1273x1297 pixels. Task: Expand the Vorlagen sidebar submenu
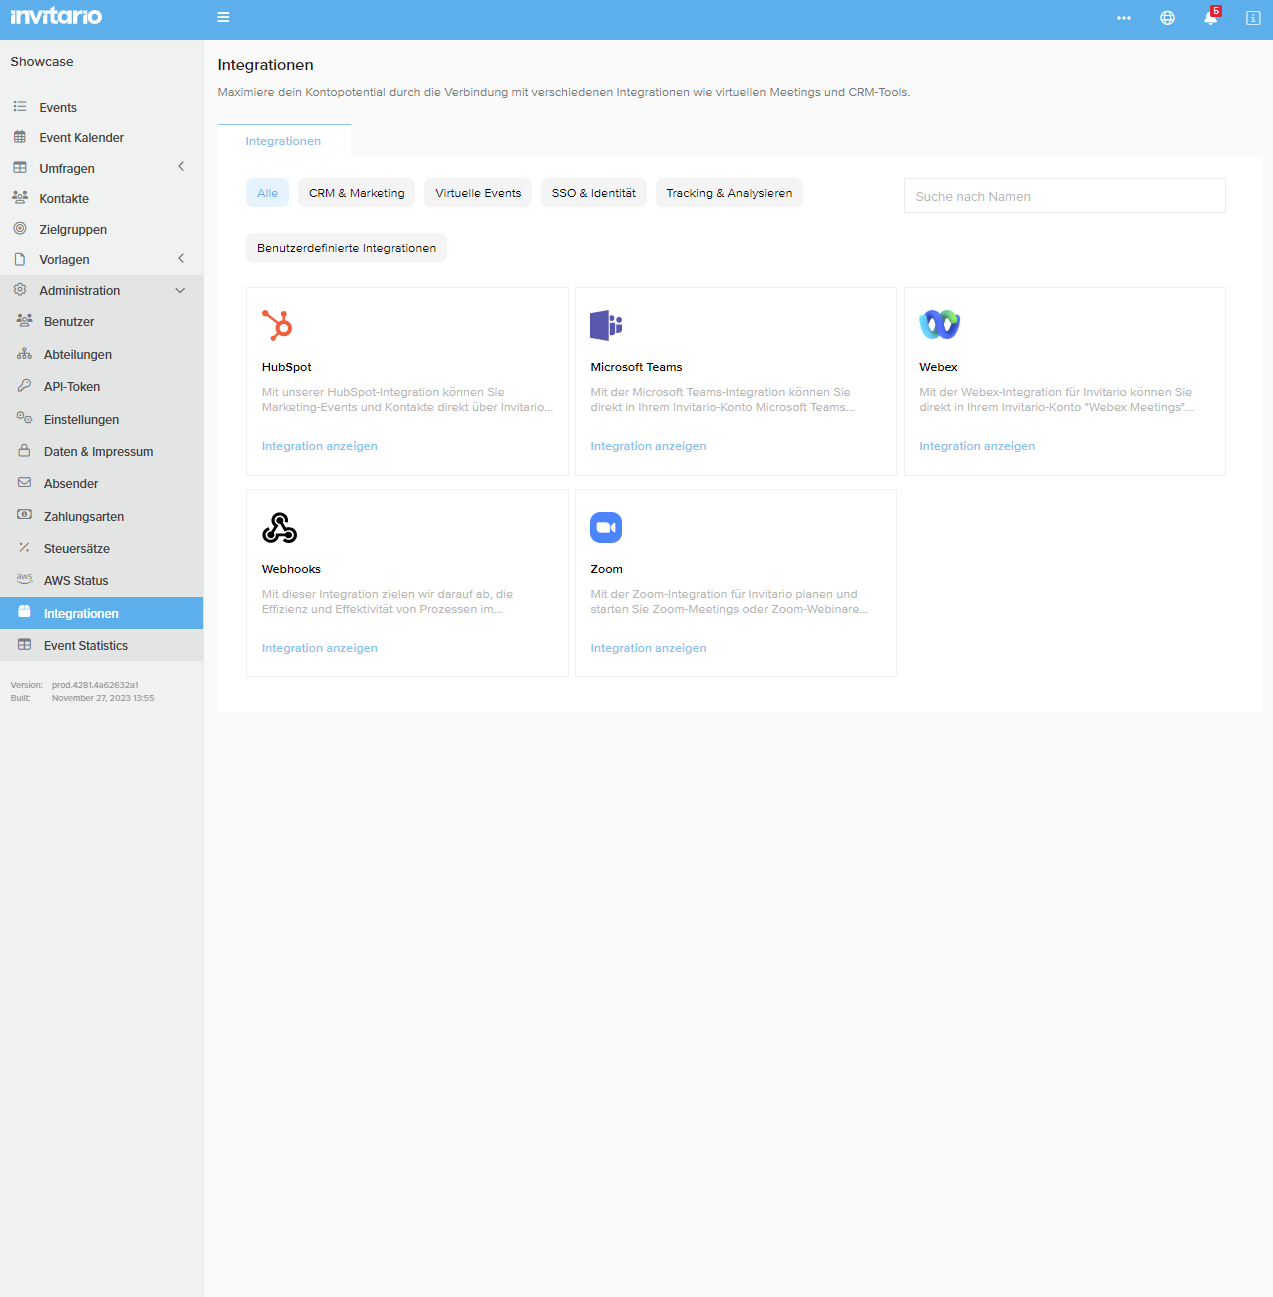pos(181,259)
